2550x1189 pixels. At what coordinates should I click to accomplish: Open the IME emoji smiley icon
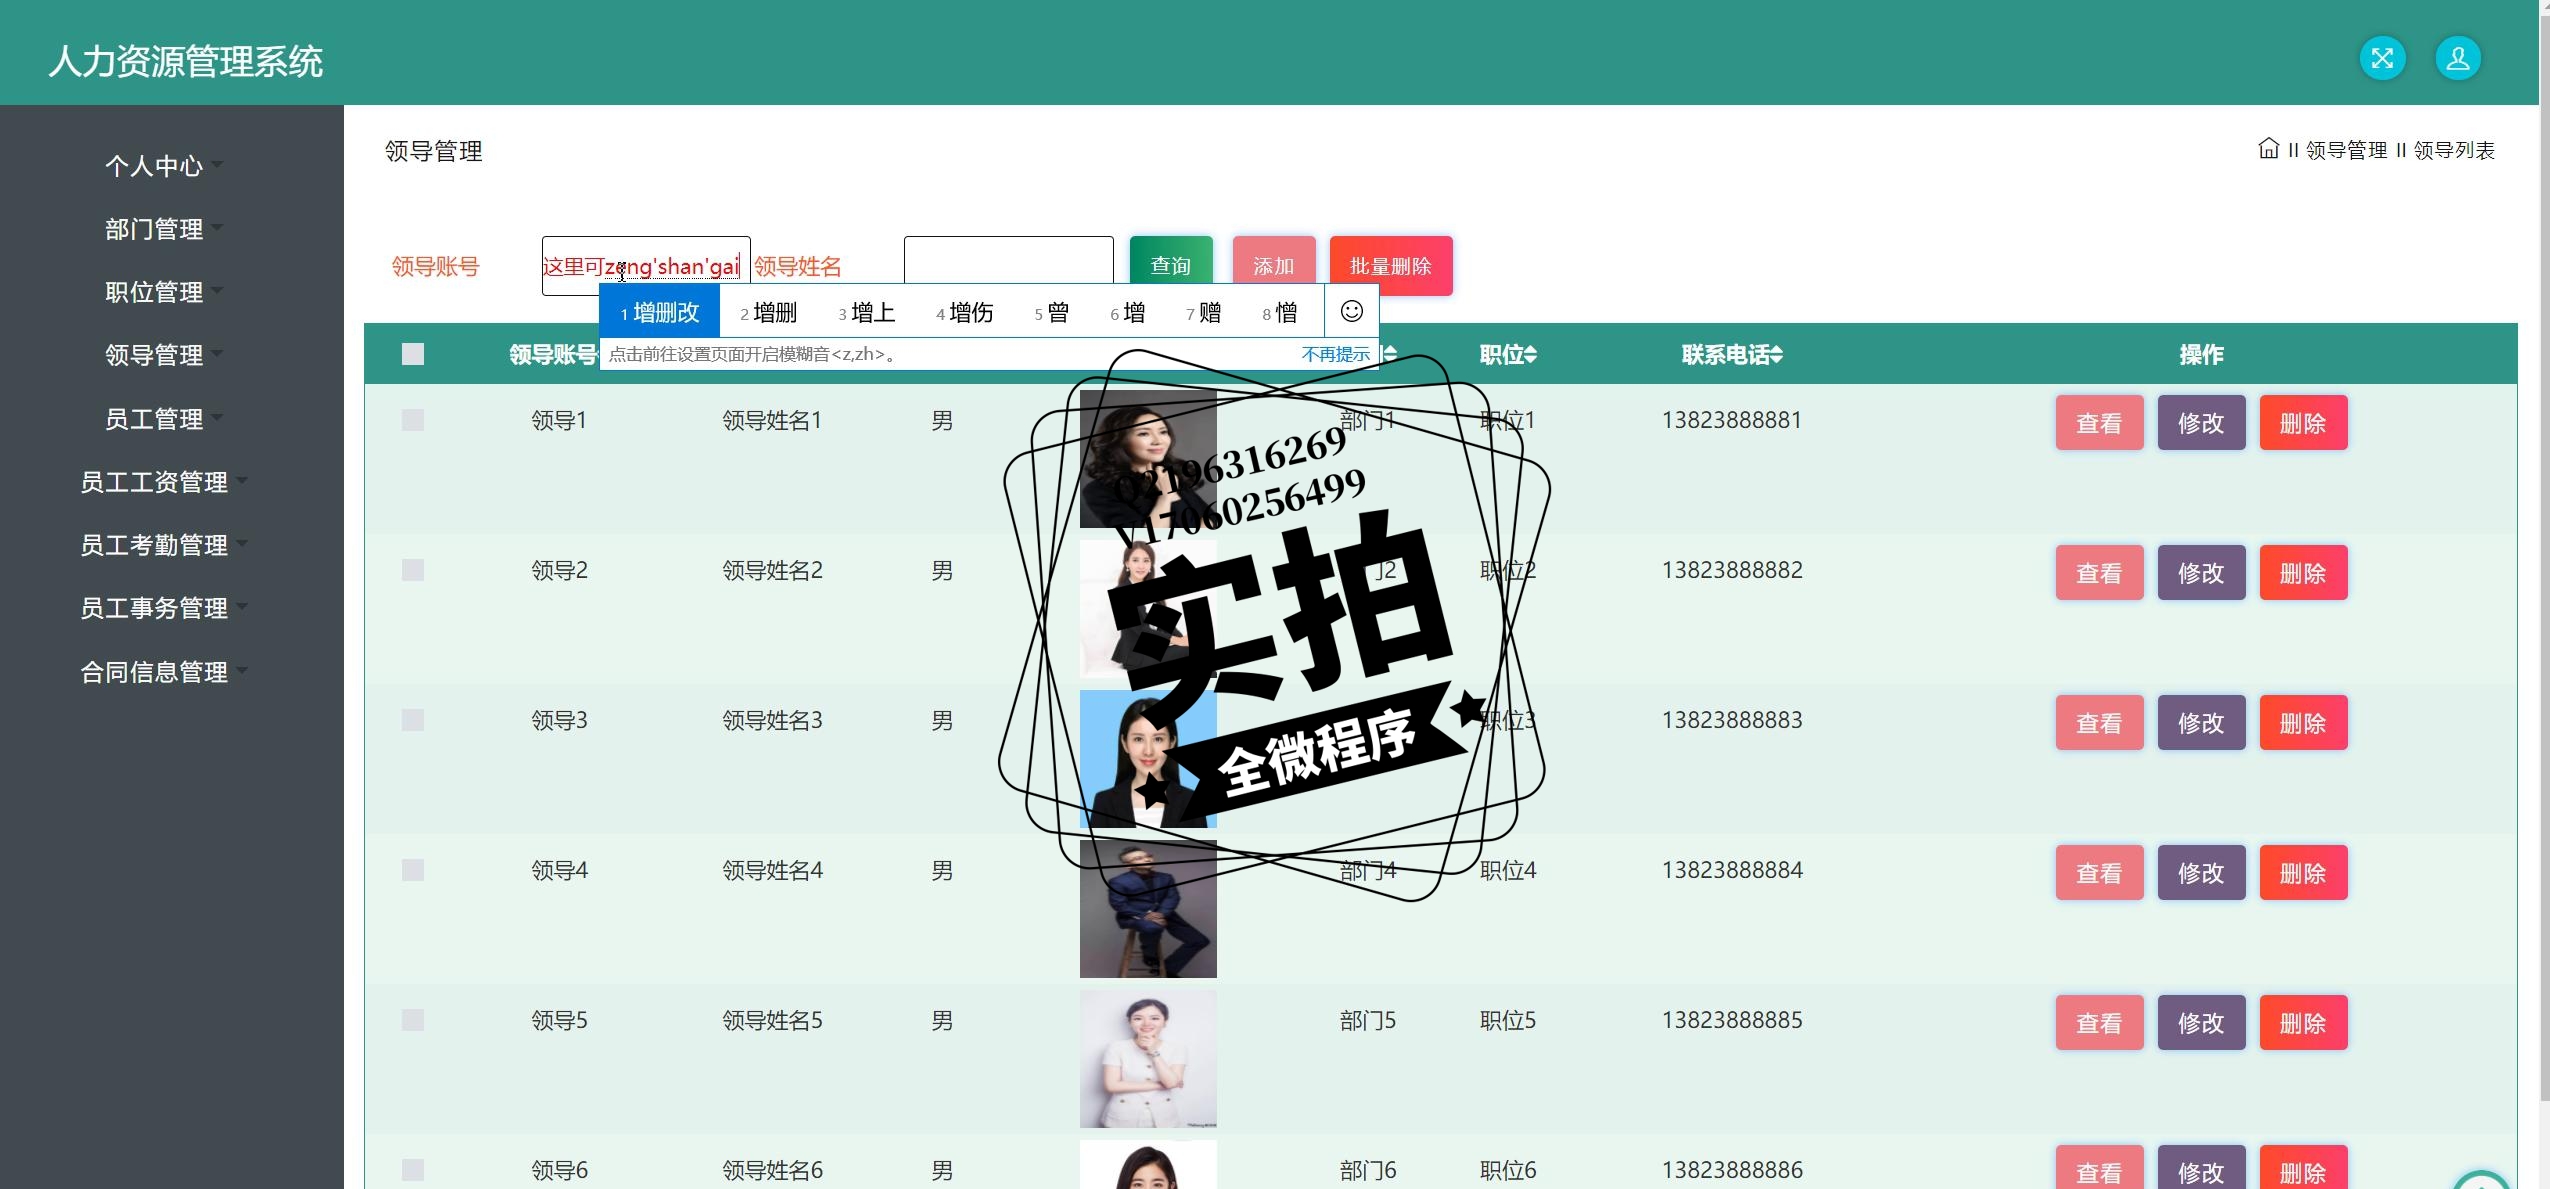click(1351, 311)
